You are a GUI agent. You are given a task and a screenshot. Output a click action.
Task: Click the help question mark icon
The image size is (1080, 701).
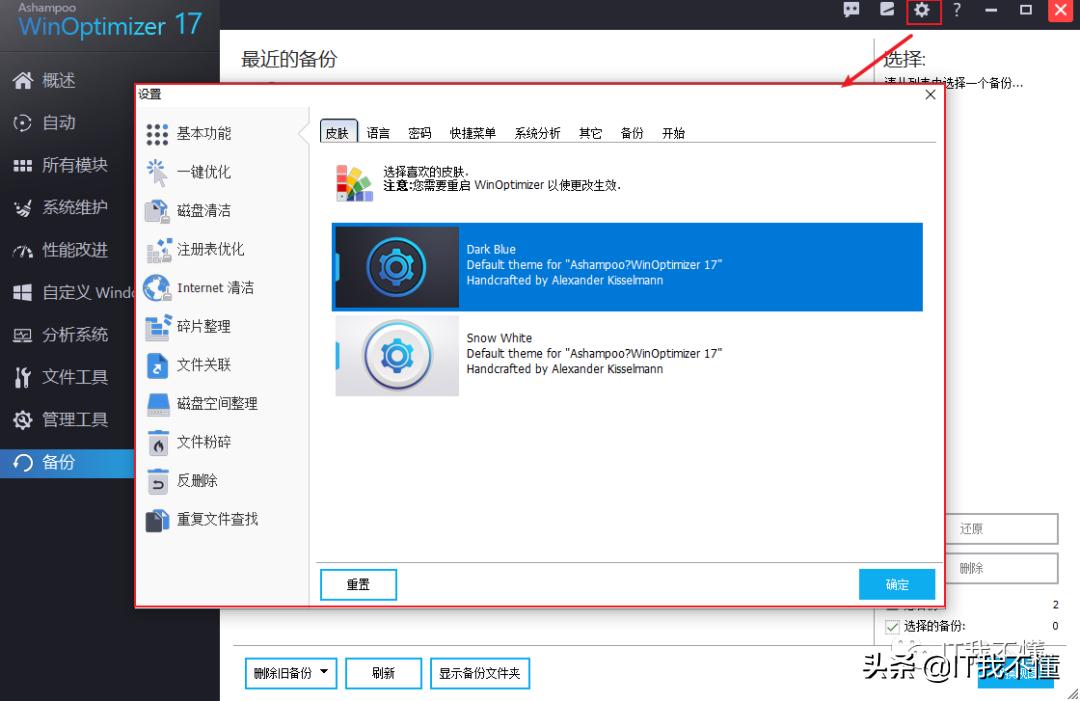click(957, 11)
